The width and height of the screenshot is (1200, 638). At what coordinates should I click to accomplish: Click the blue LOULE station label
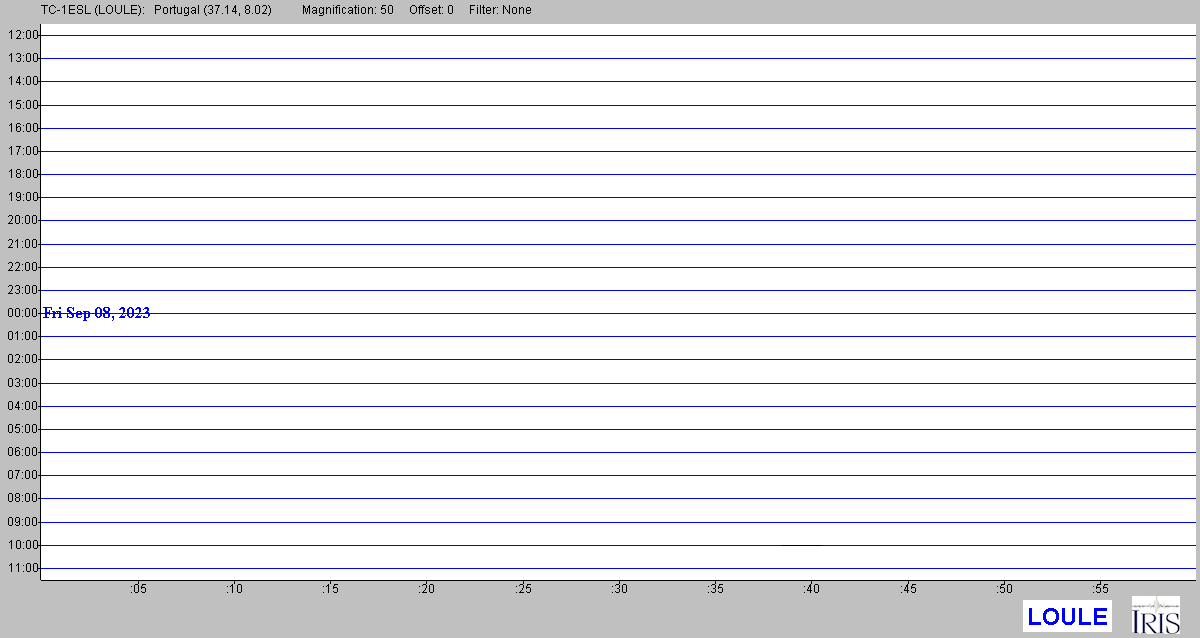click(x=1067, y=616)
